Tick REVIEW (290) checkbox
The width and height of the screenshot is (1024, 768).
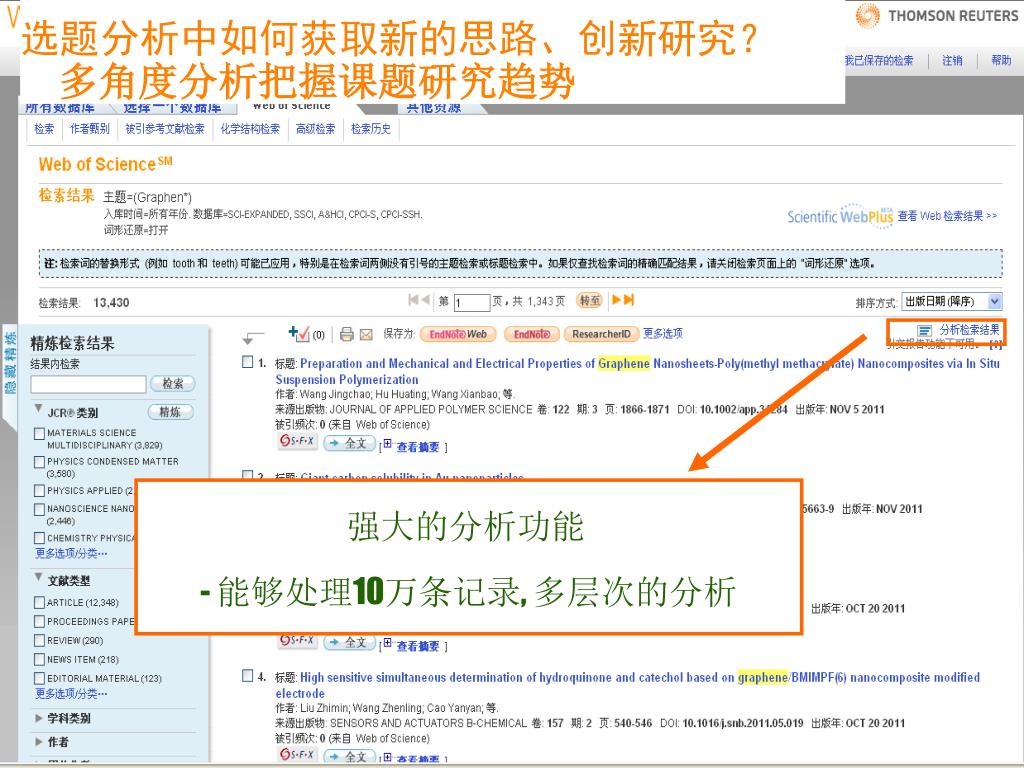pos(39,641)
